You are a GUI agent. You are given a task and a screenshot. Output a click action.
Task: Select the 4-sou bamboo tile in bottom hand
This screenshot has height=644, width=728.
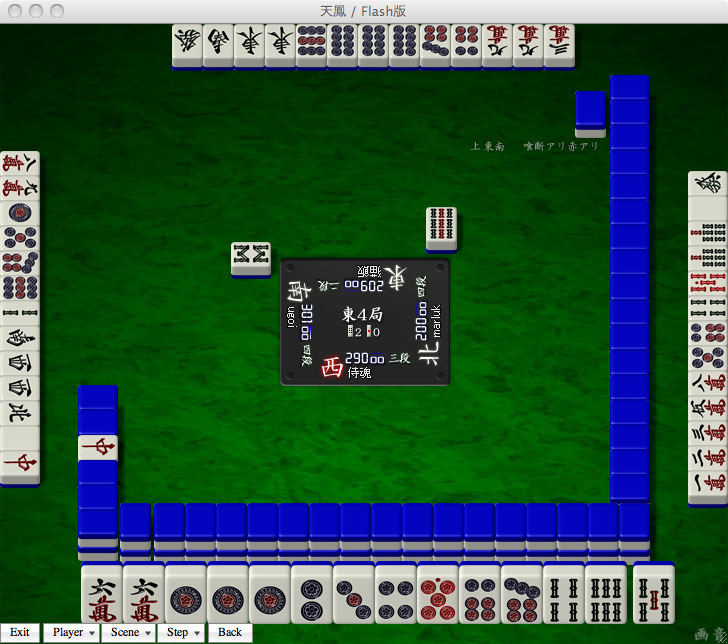tap(564, 594)
